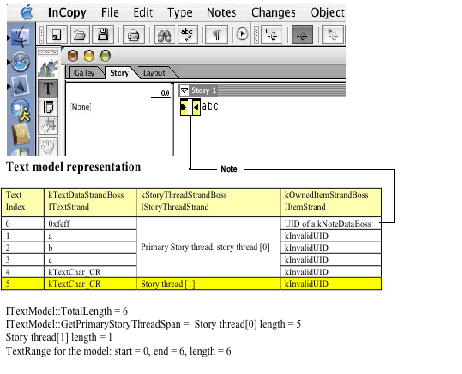The height and width of the screenshot is (374, 462).
Task: Click the TextRange for the model line
Action: (118, 351)
